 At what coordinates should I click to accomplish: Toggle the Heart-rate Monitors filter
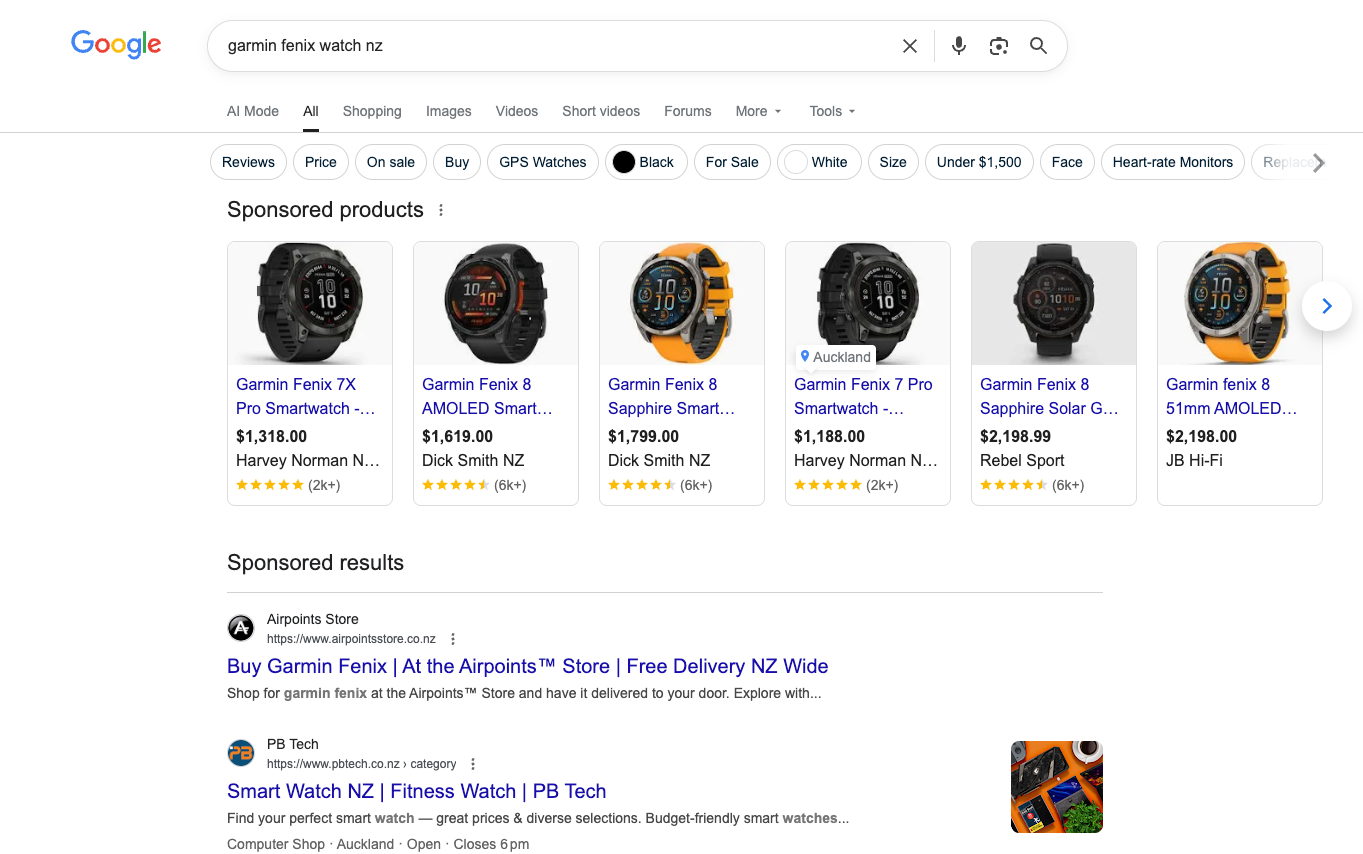pyautogui.click(x=1172, y=162)
